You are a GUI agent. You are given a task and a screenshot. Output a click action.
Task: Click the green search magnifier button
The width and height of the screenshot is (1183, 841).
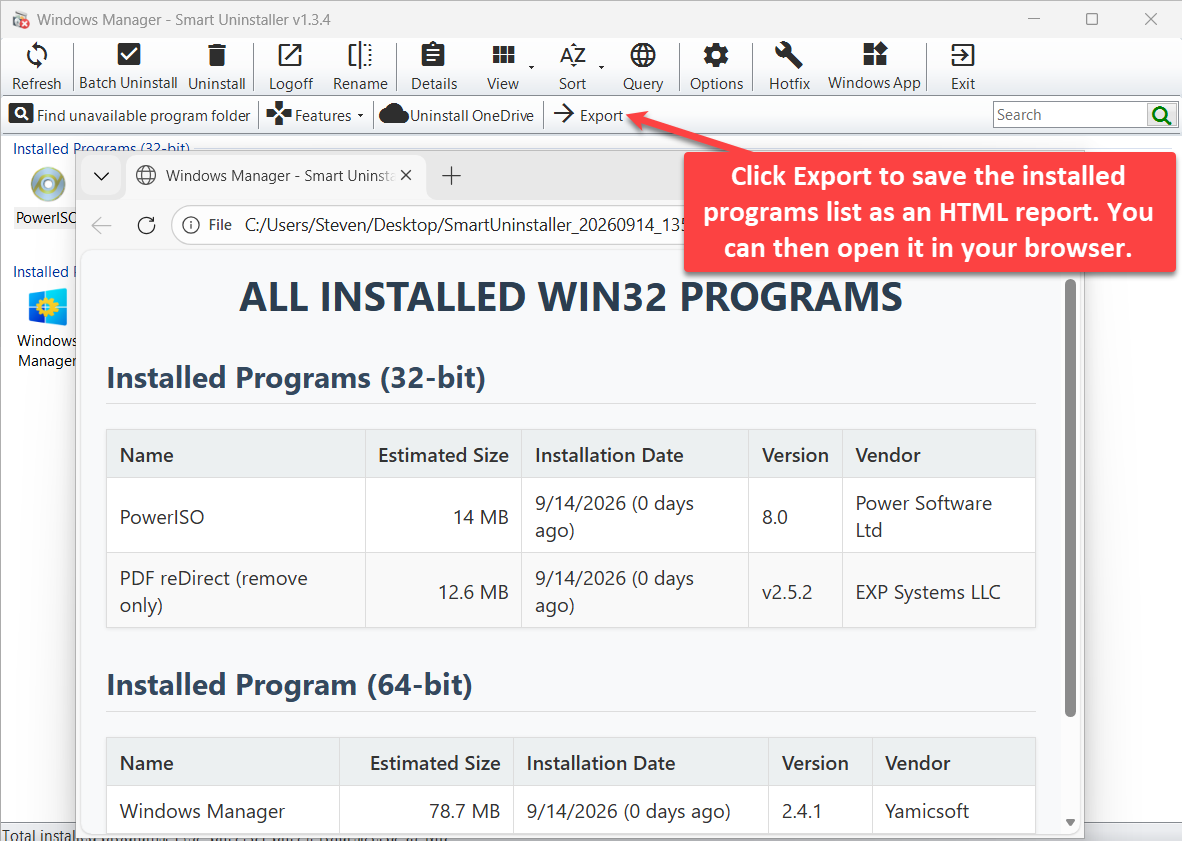click(1162, 115)
